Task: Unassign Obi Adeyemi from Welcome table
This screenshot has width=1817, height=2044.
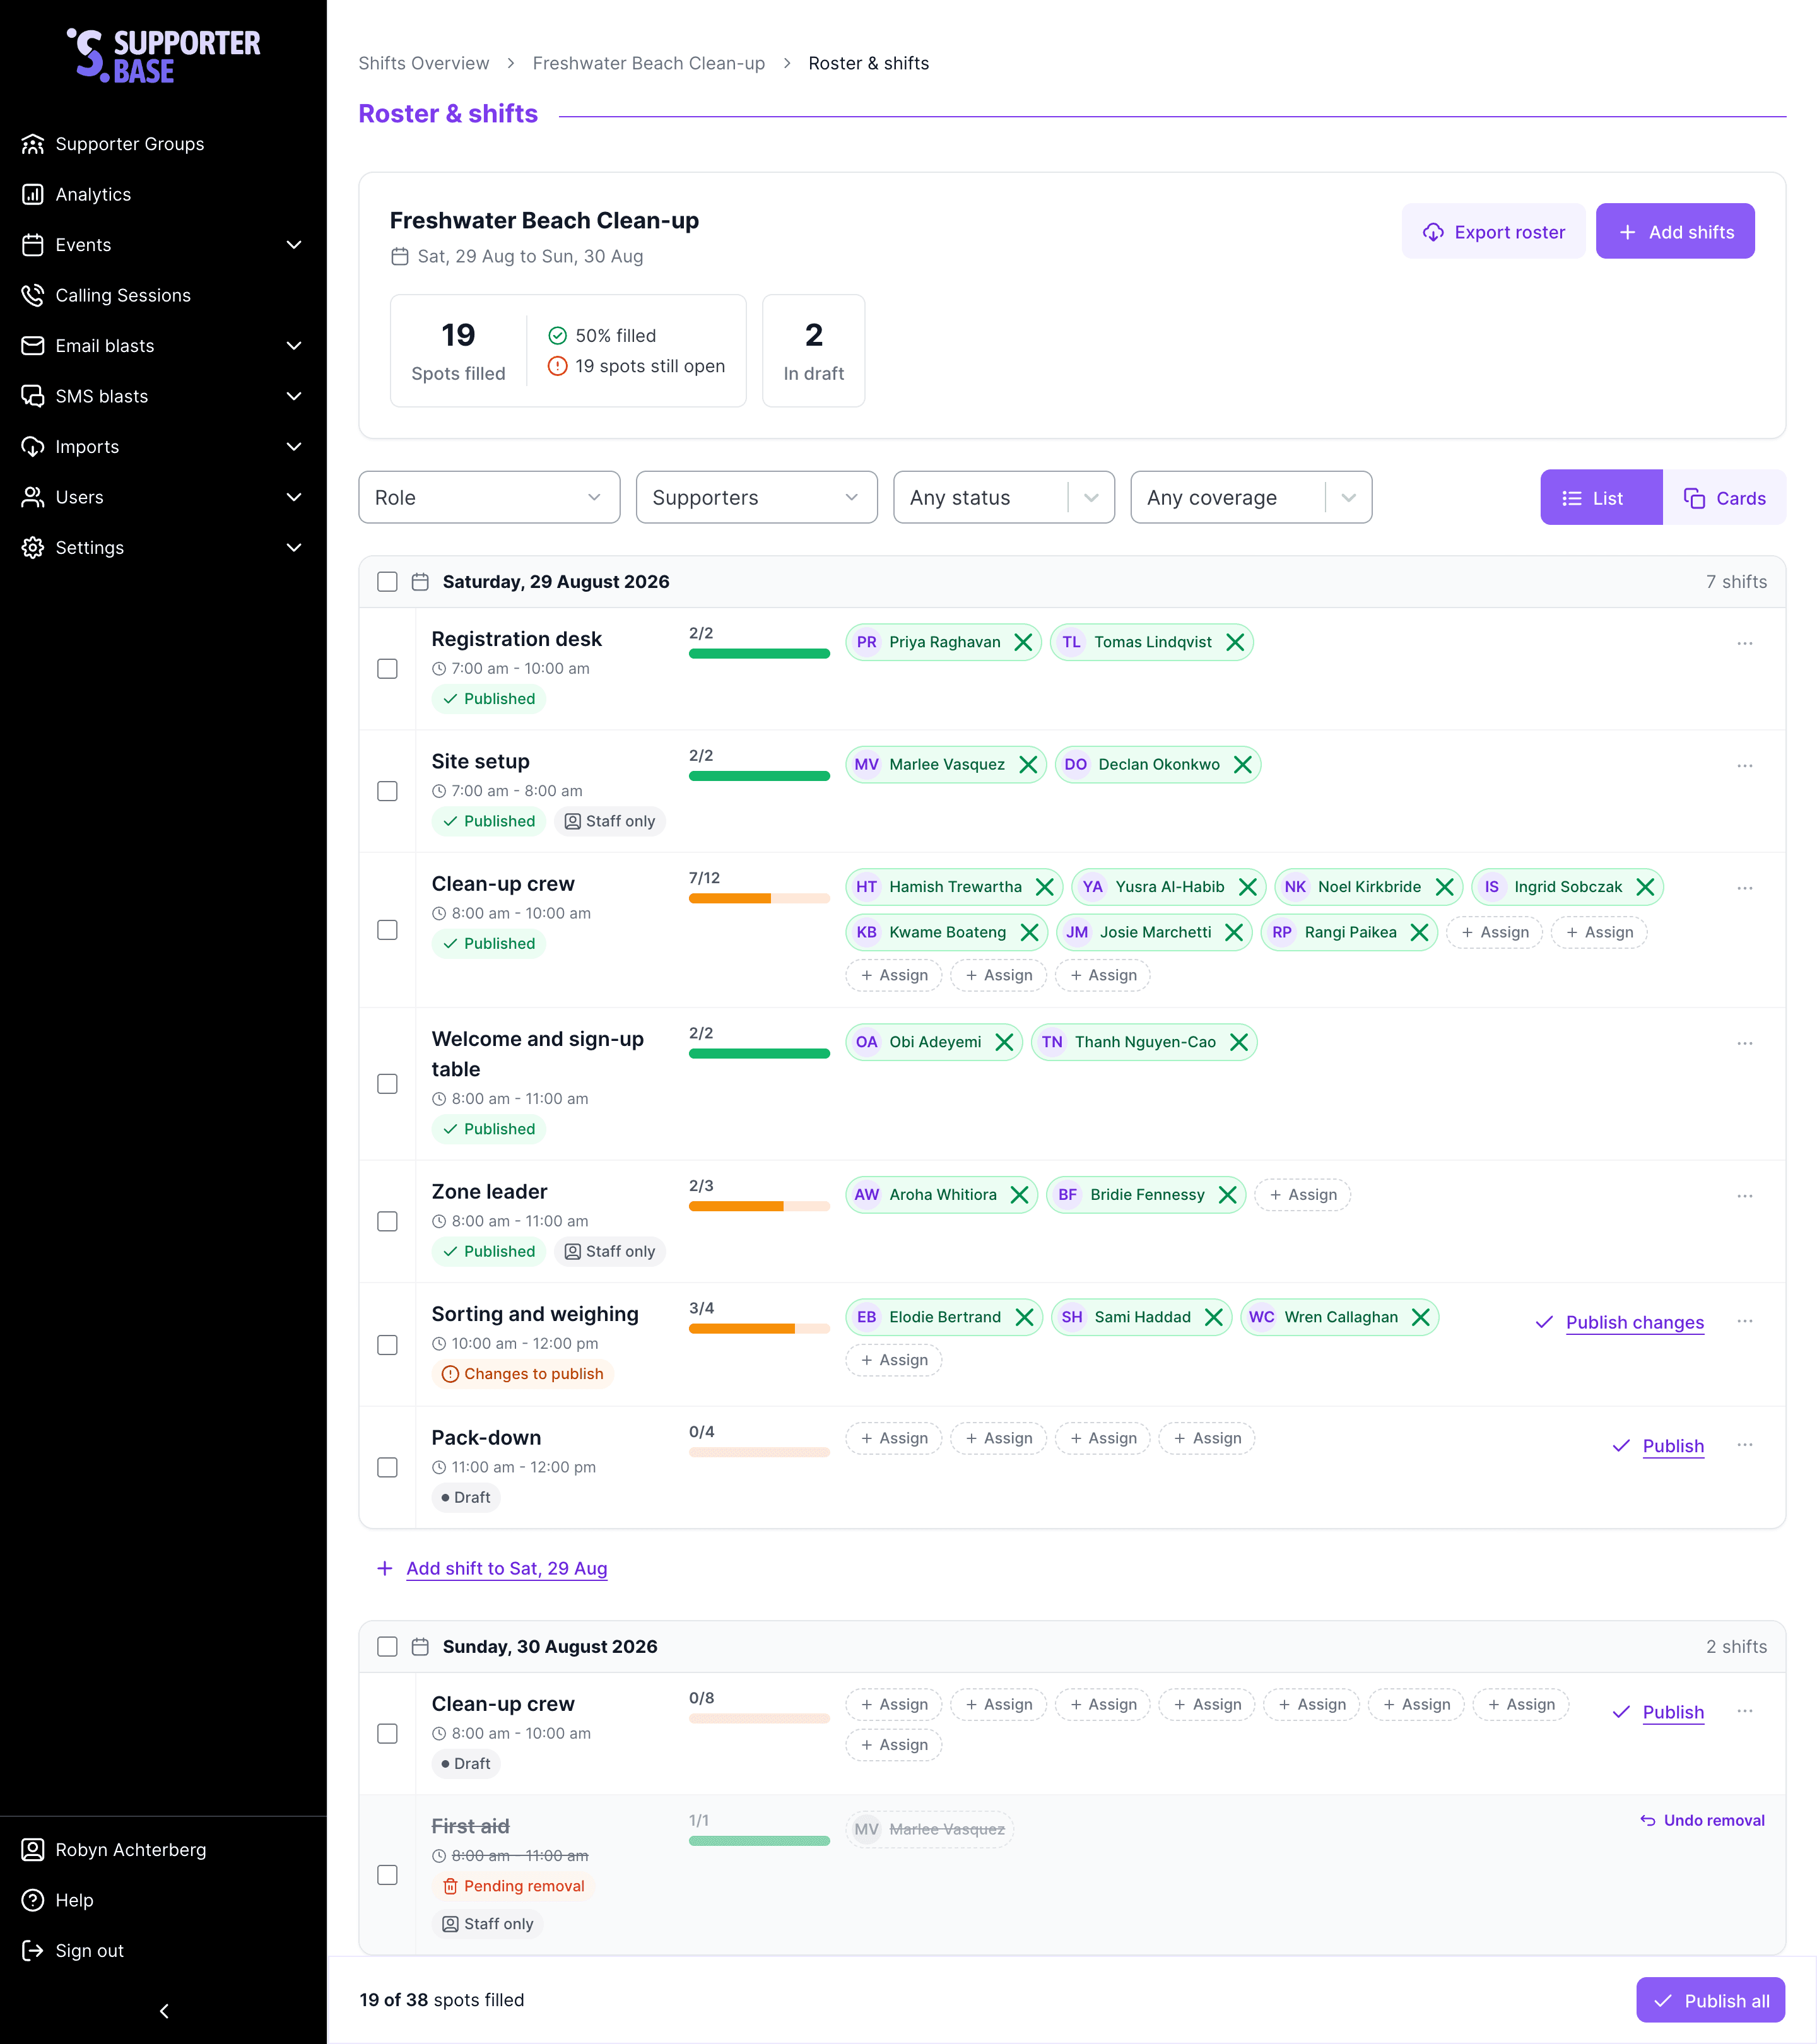Action: tap(1005, 1042)
